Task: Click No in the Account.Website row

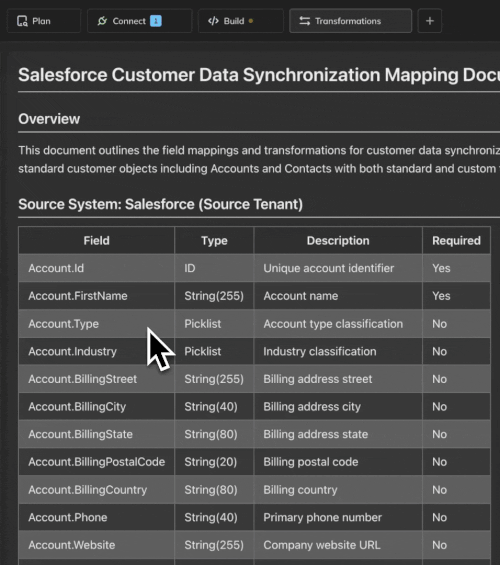Action: pyautogui.click(x=456, y=545)
